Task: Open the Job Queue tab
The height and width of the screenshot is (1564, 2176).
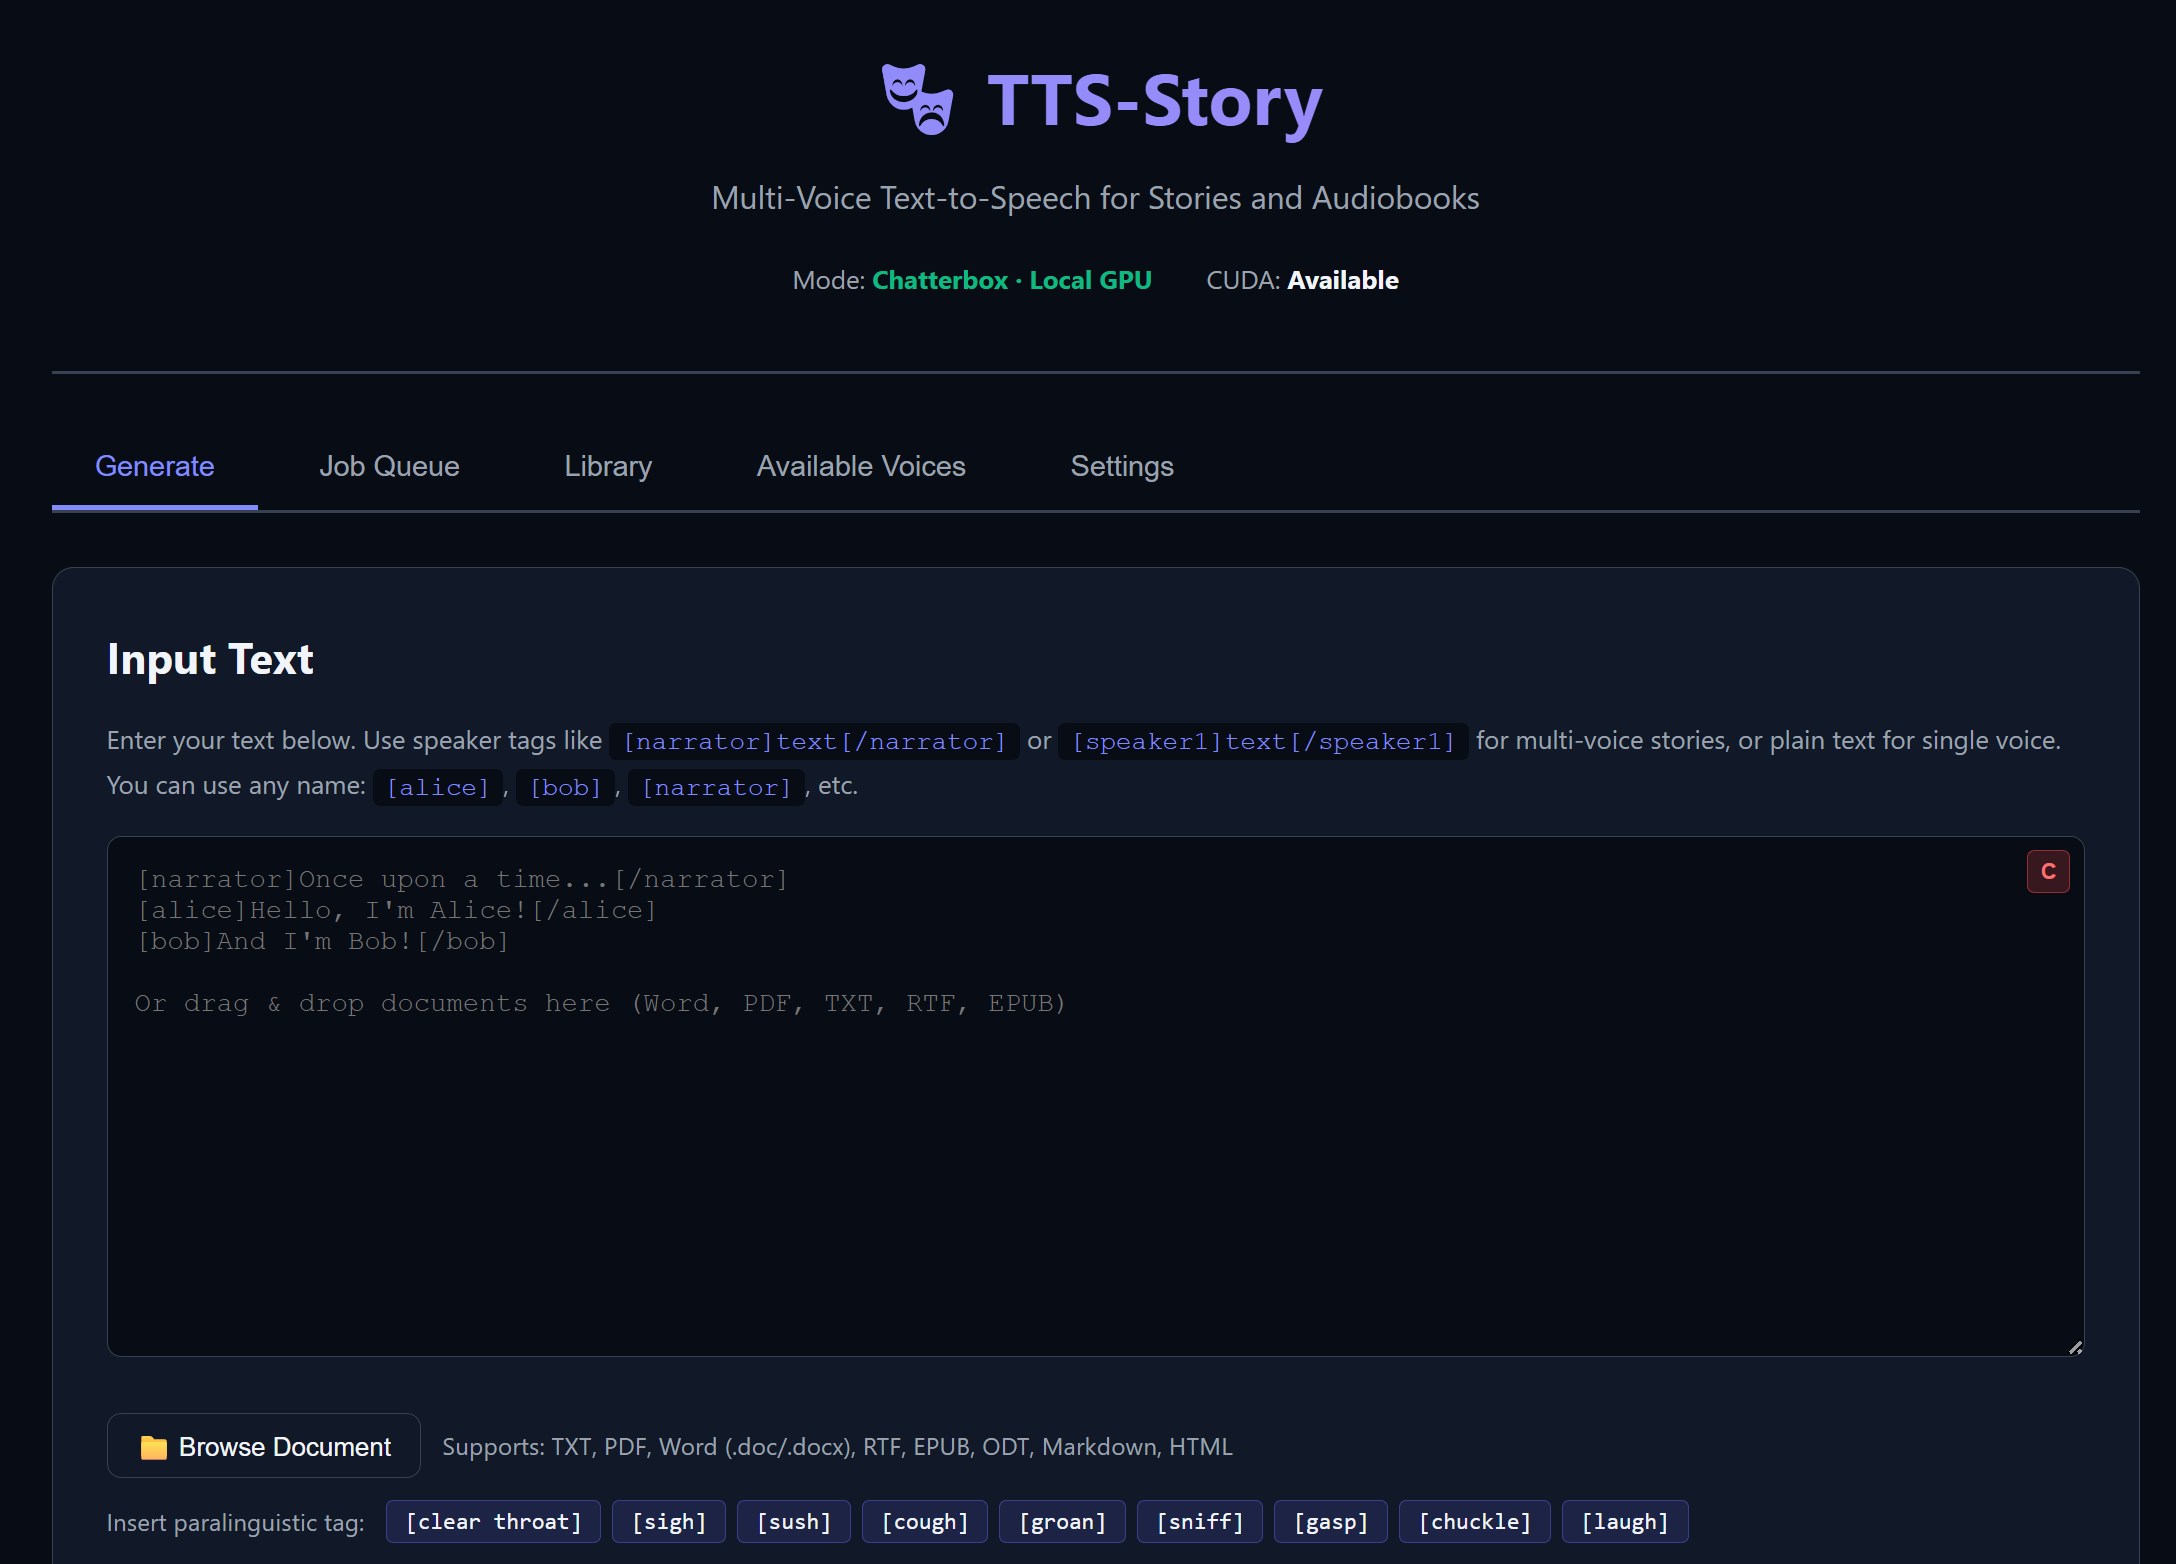Action: pos(389,466)
